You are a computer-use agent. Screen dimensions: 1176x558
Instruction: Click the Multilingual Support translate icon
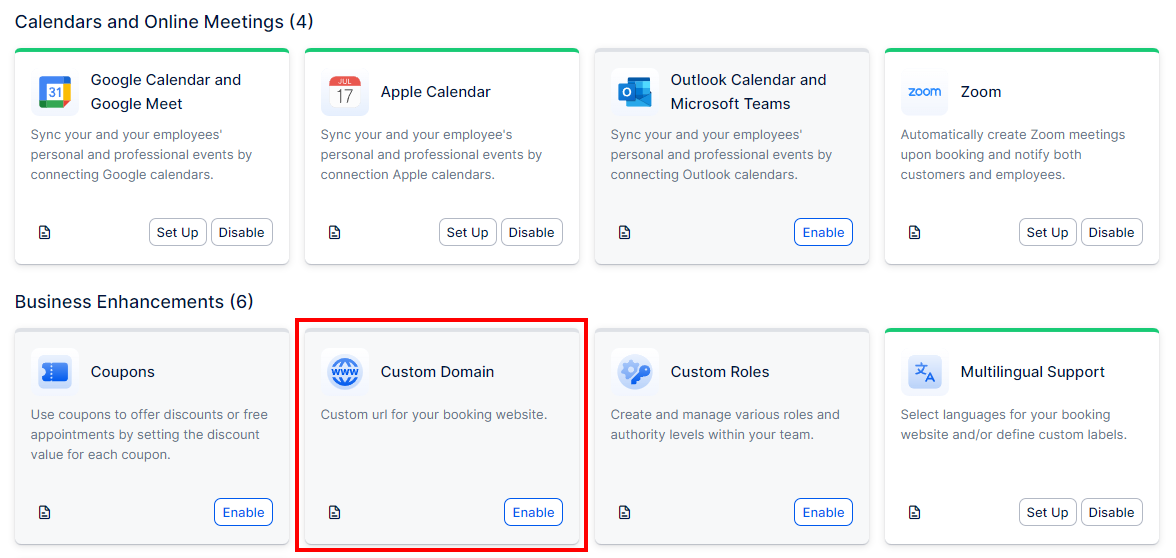(x=925, y=372)
